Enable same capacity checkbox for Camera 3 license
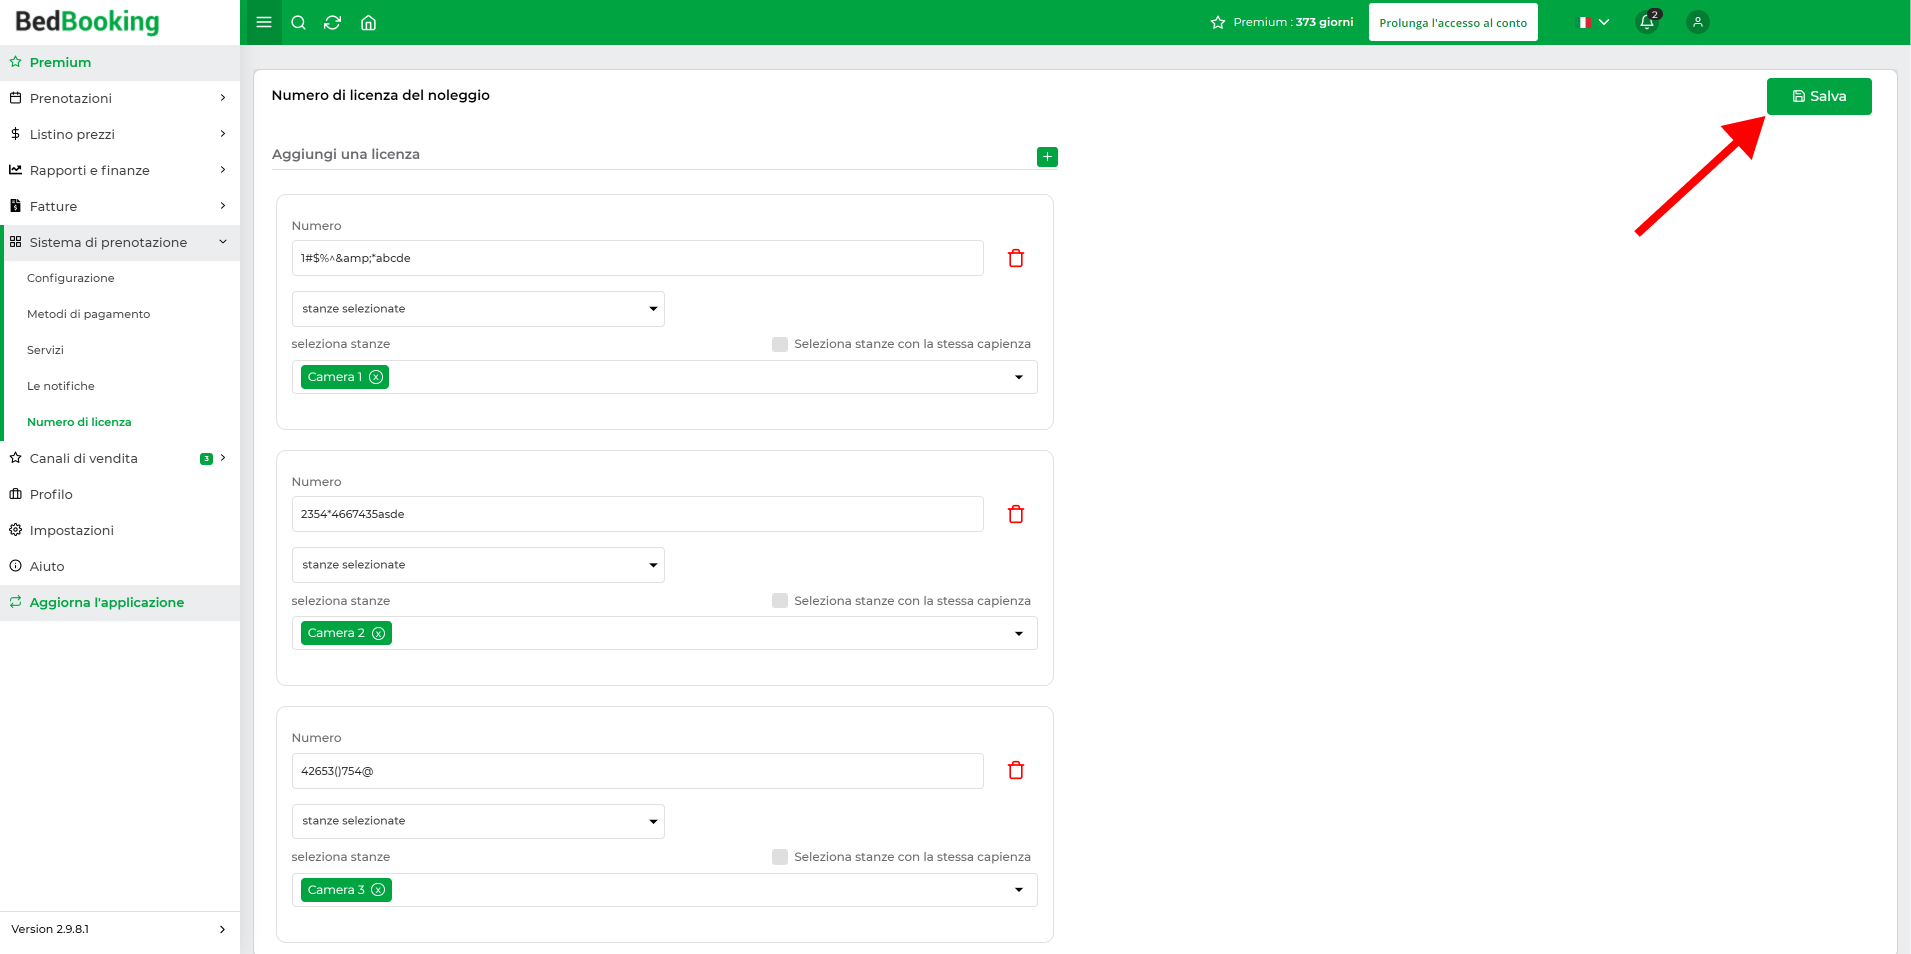 coord(780,857)
